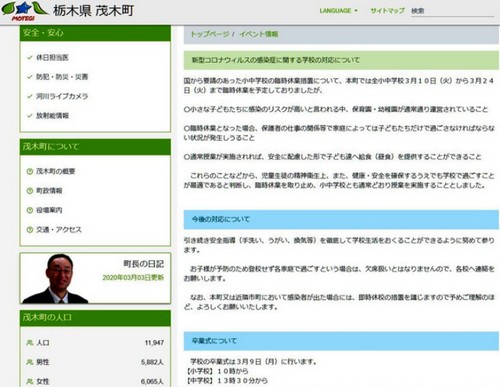
Task: Click 安全・安心 panel header
Action: pyautogui.click(x=95, y=33)
